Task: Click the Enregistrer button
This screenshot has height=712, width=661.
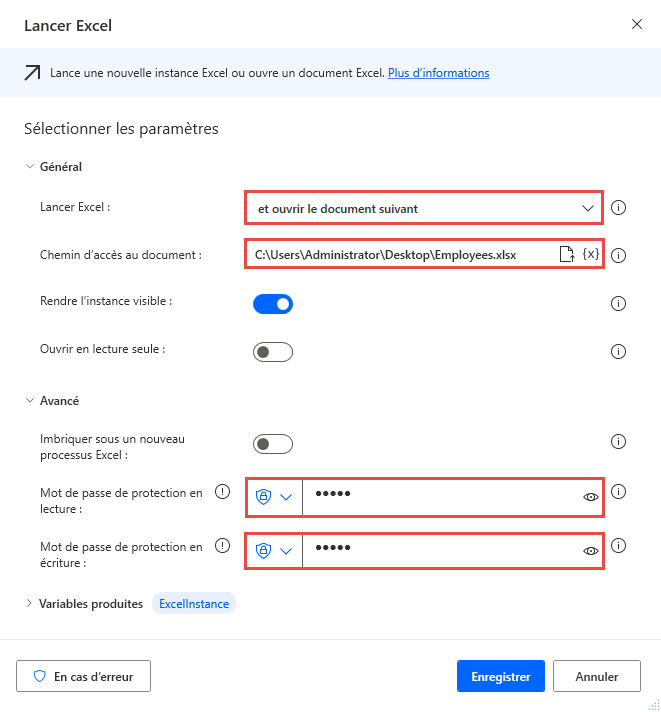Action: (500, 676)
